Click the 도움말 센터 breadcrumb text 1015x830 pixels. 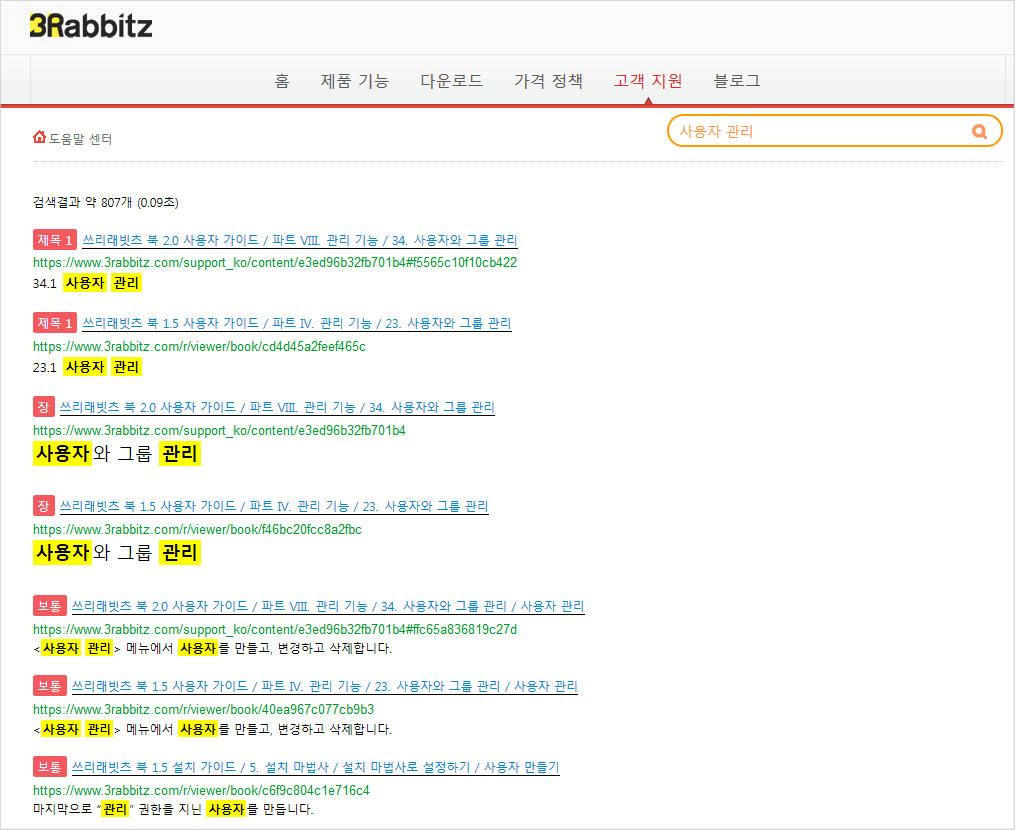80,139
